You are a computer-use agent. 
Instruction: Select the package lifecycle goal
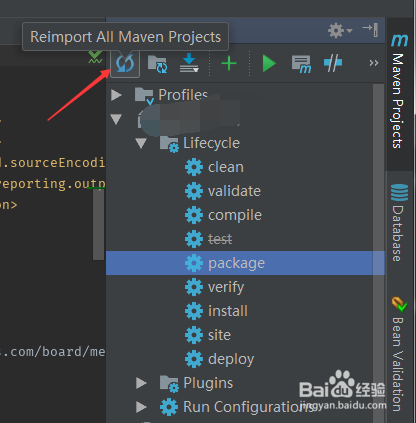pyautogui.click(x=245, y=263)
